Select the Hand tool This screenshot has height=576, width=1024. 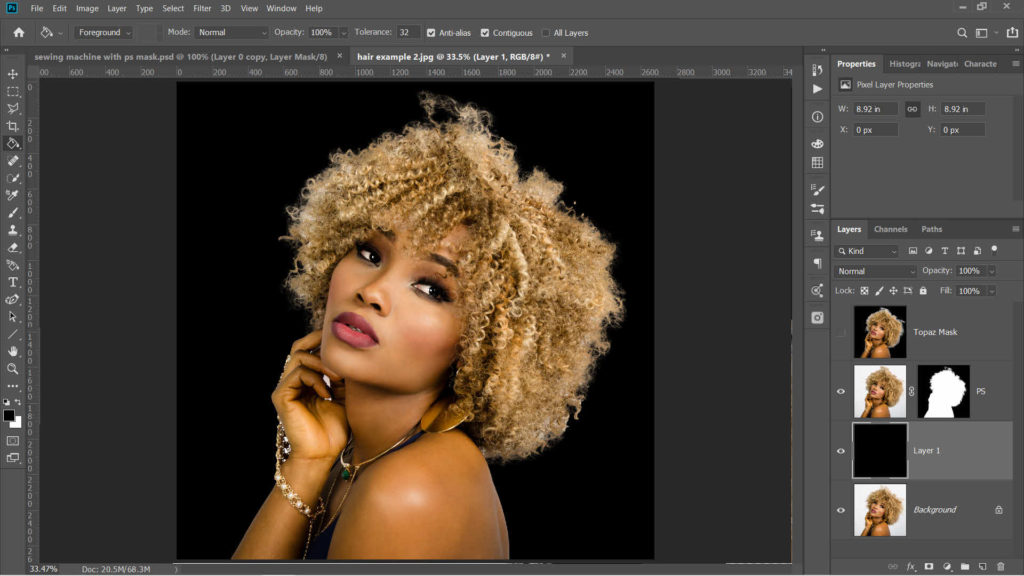pos(12,351)
